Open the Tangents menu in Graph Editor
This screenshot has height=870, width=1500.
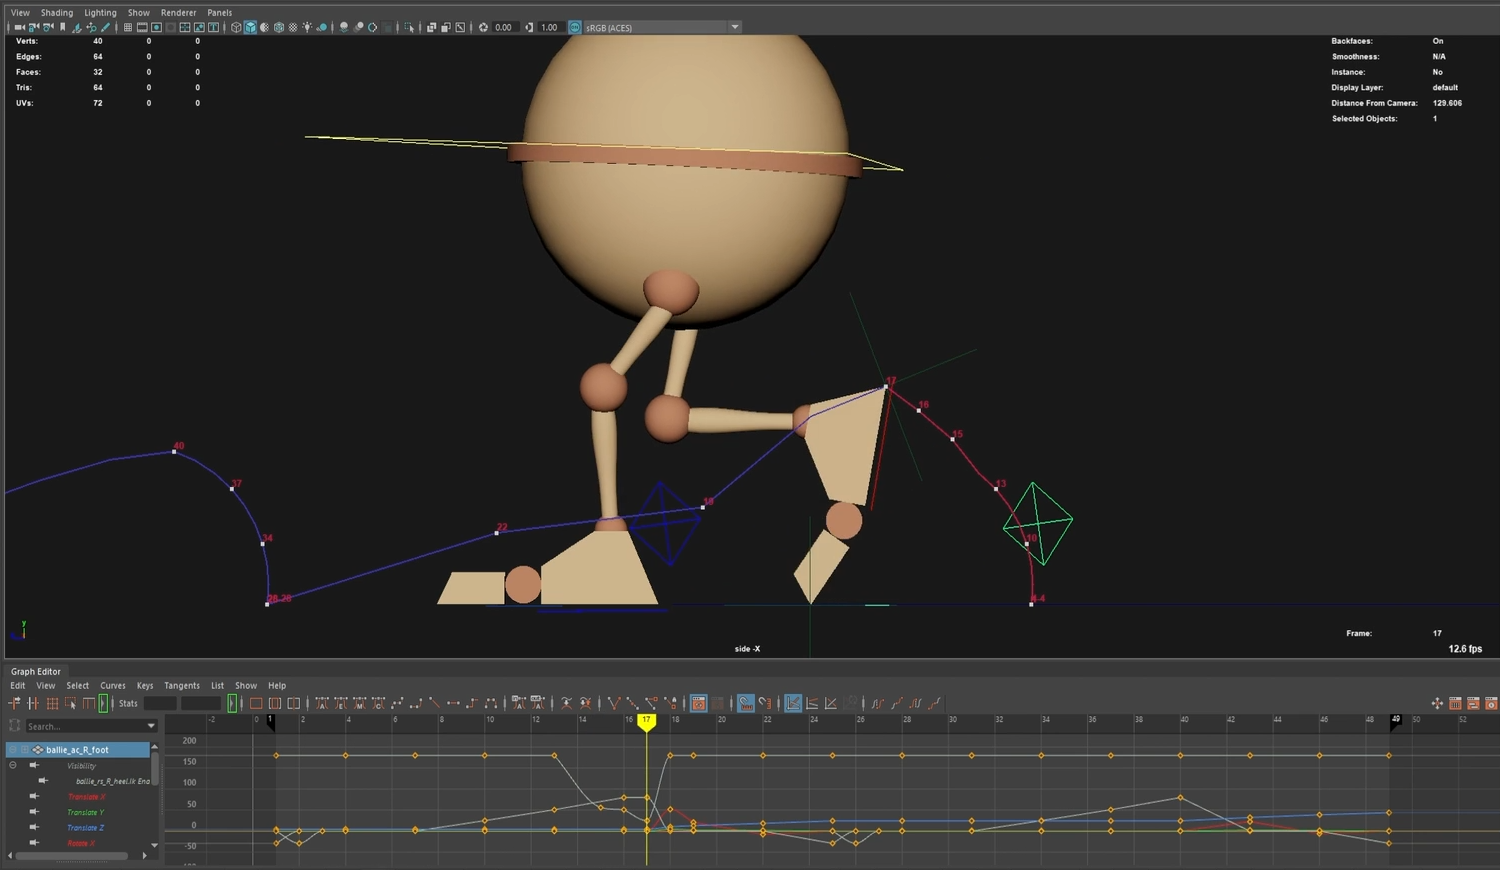pyautogui.click(x=181, y=686)
